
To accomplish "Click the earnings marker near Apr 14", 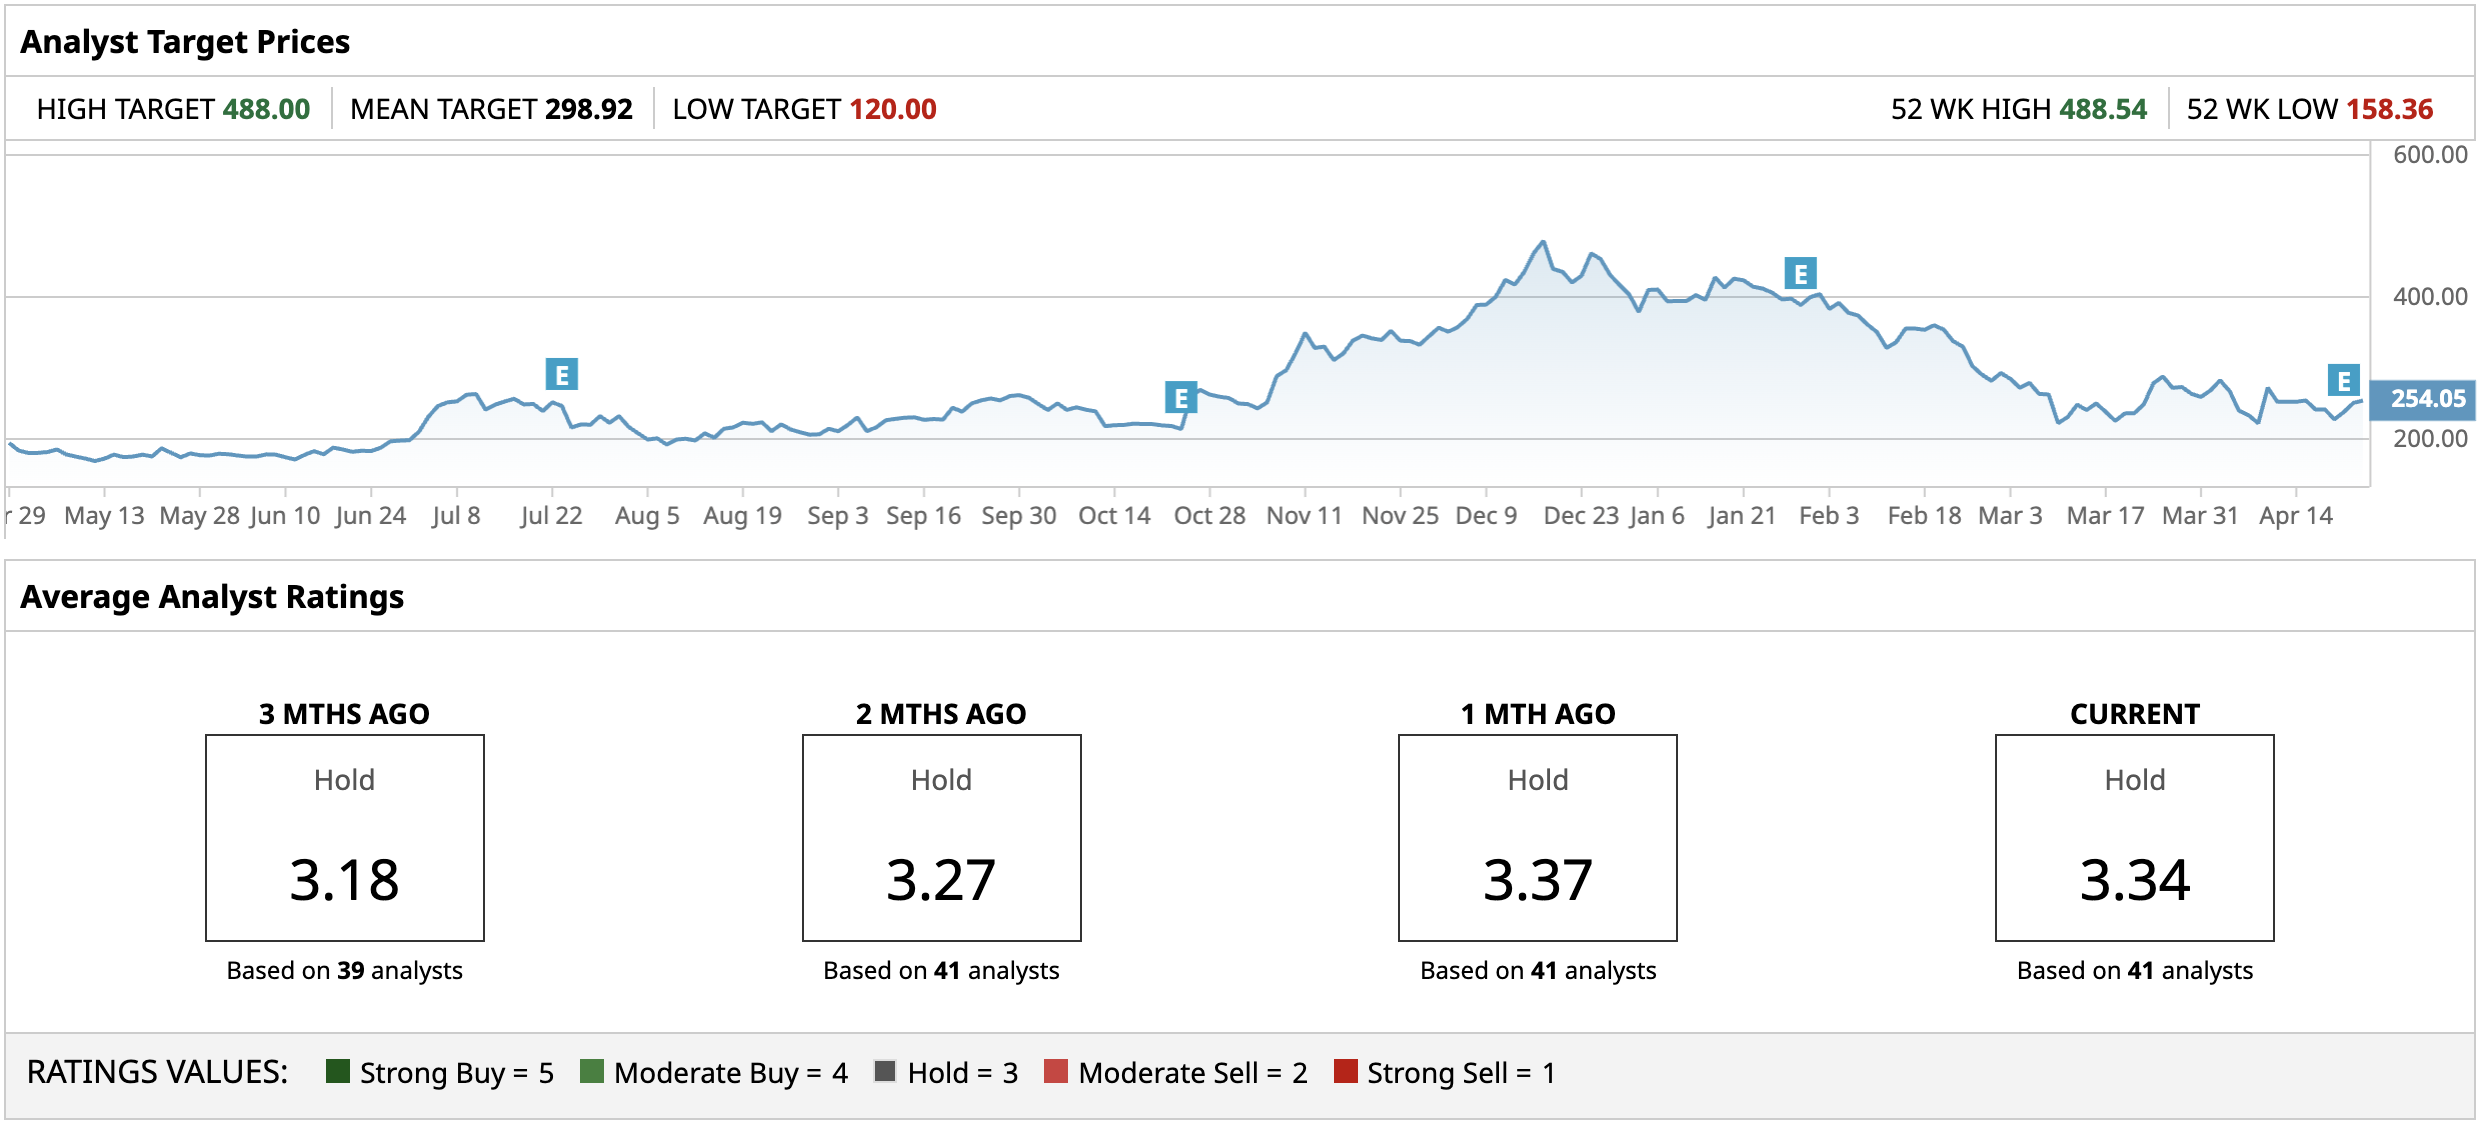I will point(2343,381).
